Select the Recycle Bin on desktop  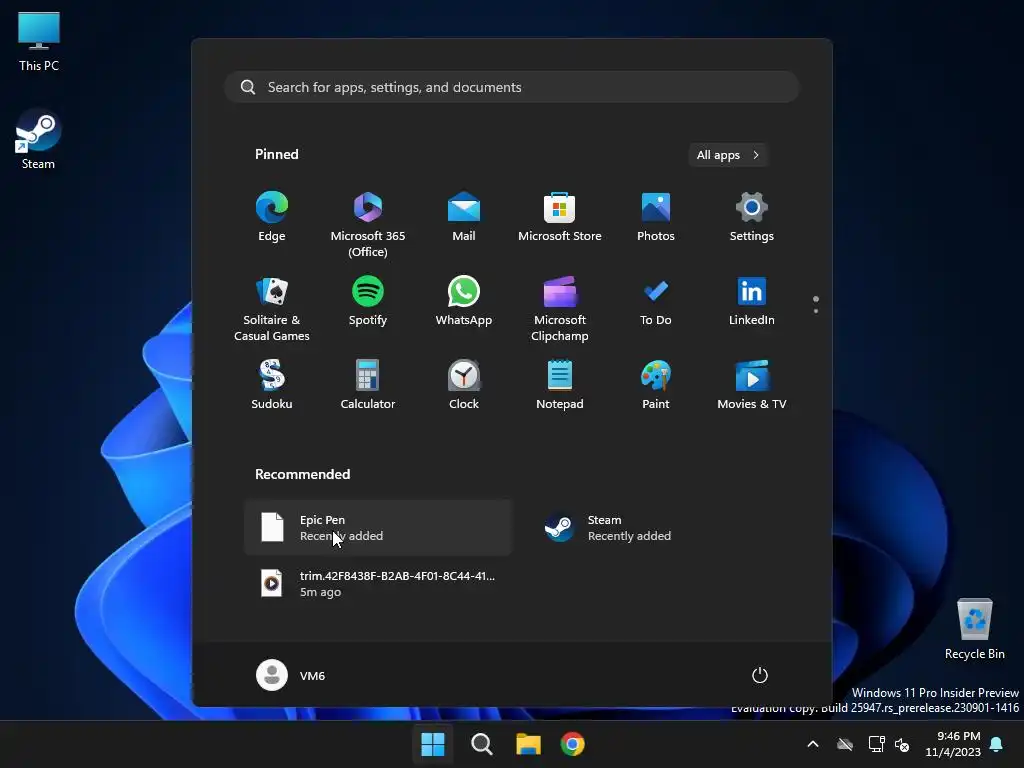click(974, 628)
